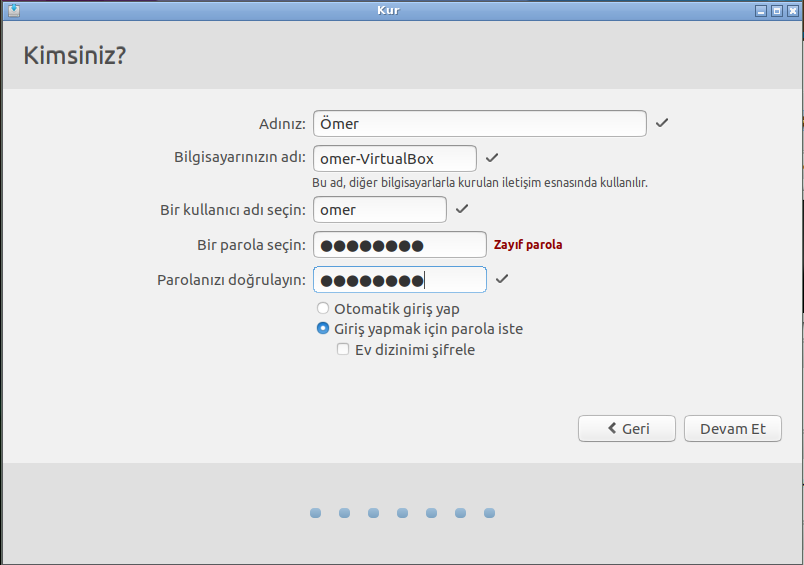Image resolution: width=804 pixels, height=565 pixels.
Task: Focus the "Bir parola seçin" password field
Action: click(x=399, y=245)
